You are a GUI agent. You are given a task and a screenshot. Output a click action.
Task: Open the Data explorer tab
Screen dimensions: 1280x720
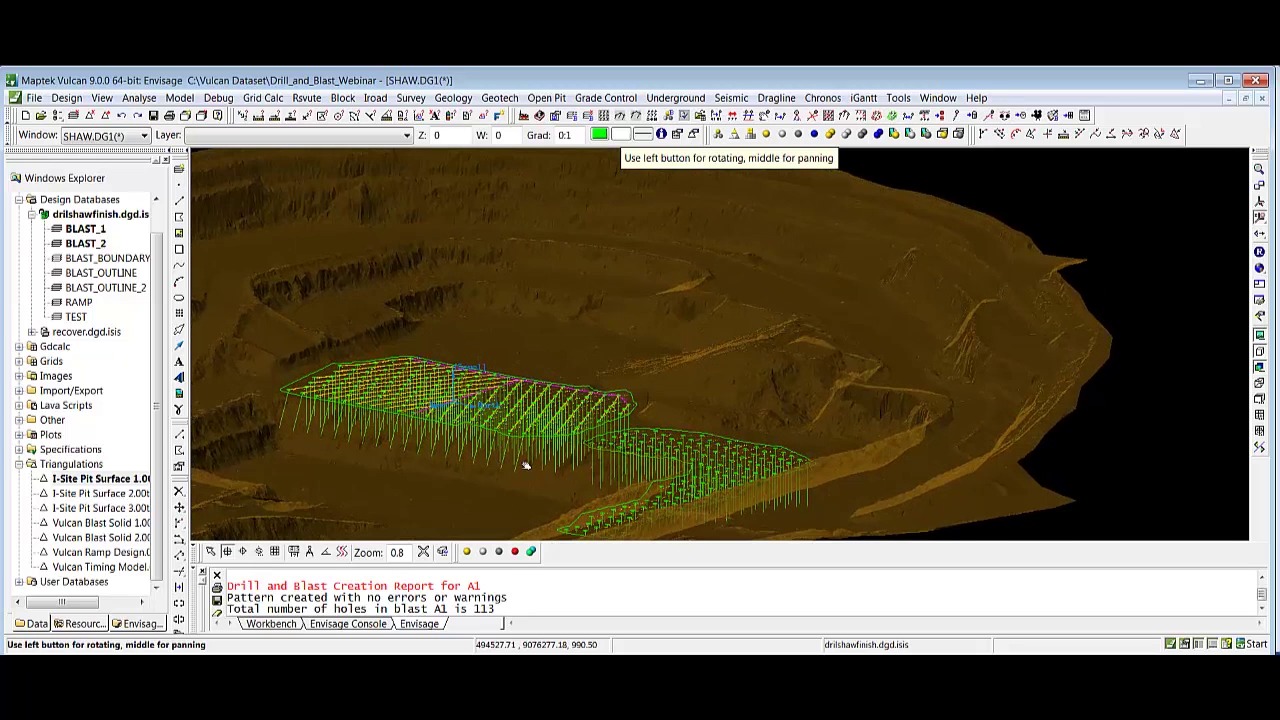(31, 624)
